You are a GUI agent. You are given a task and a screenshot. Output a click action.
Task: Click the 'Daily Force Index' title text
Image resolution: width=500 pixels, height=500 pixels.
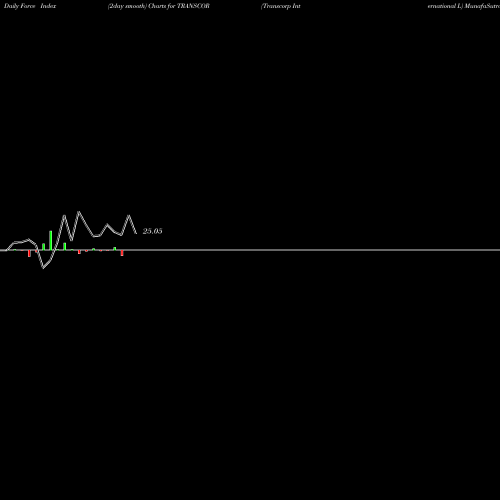[x=30, y=6]
